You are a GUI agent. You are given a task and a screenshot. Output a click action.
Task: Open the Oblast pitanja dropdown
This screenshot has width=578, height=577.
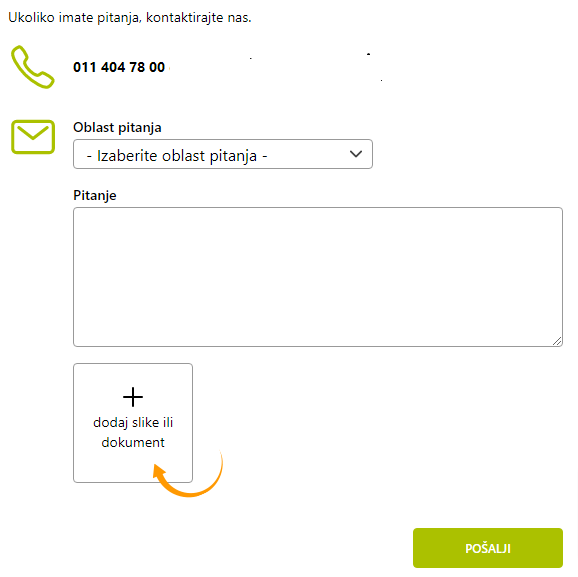point(223,154)
